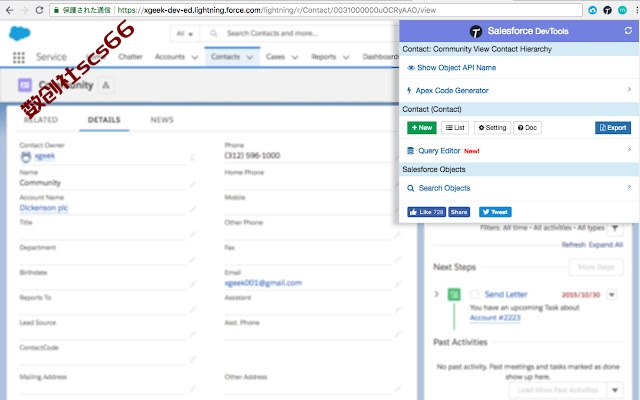The height and width of the screenshot is (400, 640).
Task: Reload the page with refresh icon
Action: pos(39,10)
